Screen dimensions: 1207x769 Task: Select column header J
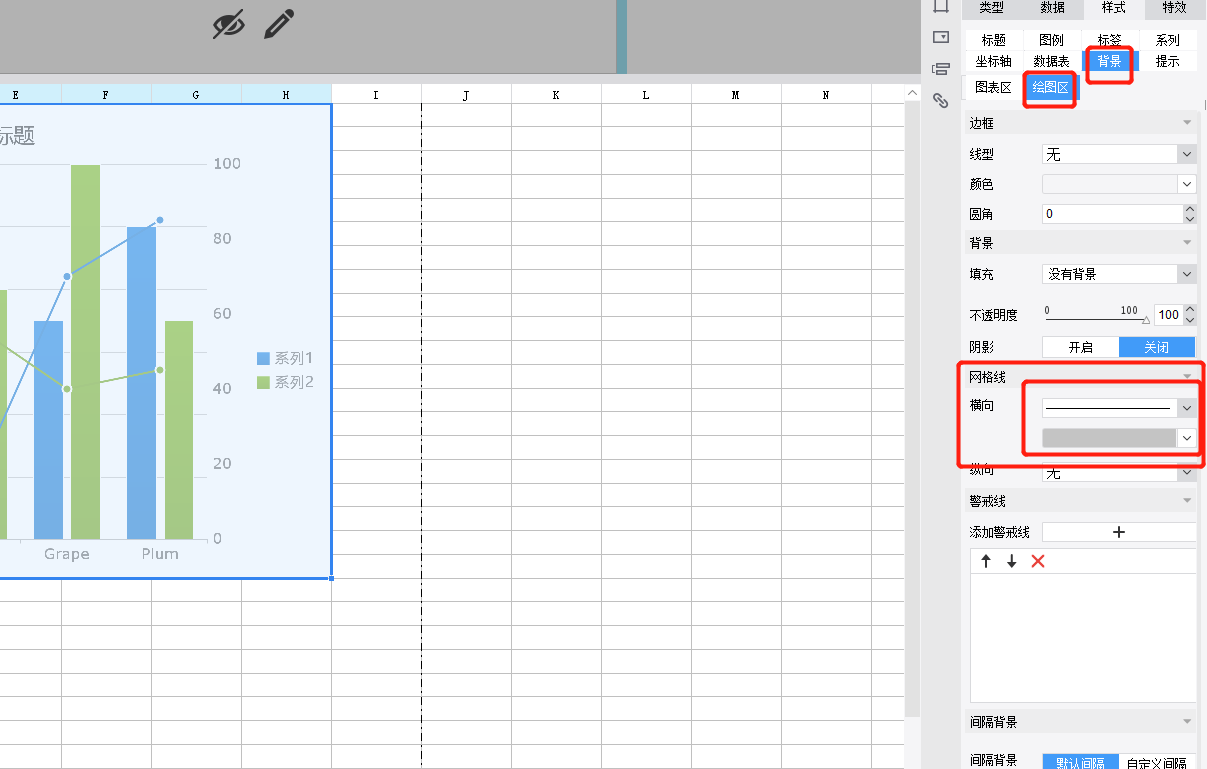pyautogui.click(x=466, y=95)
